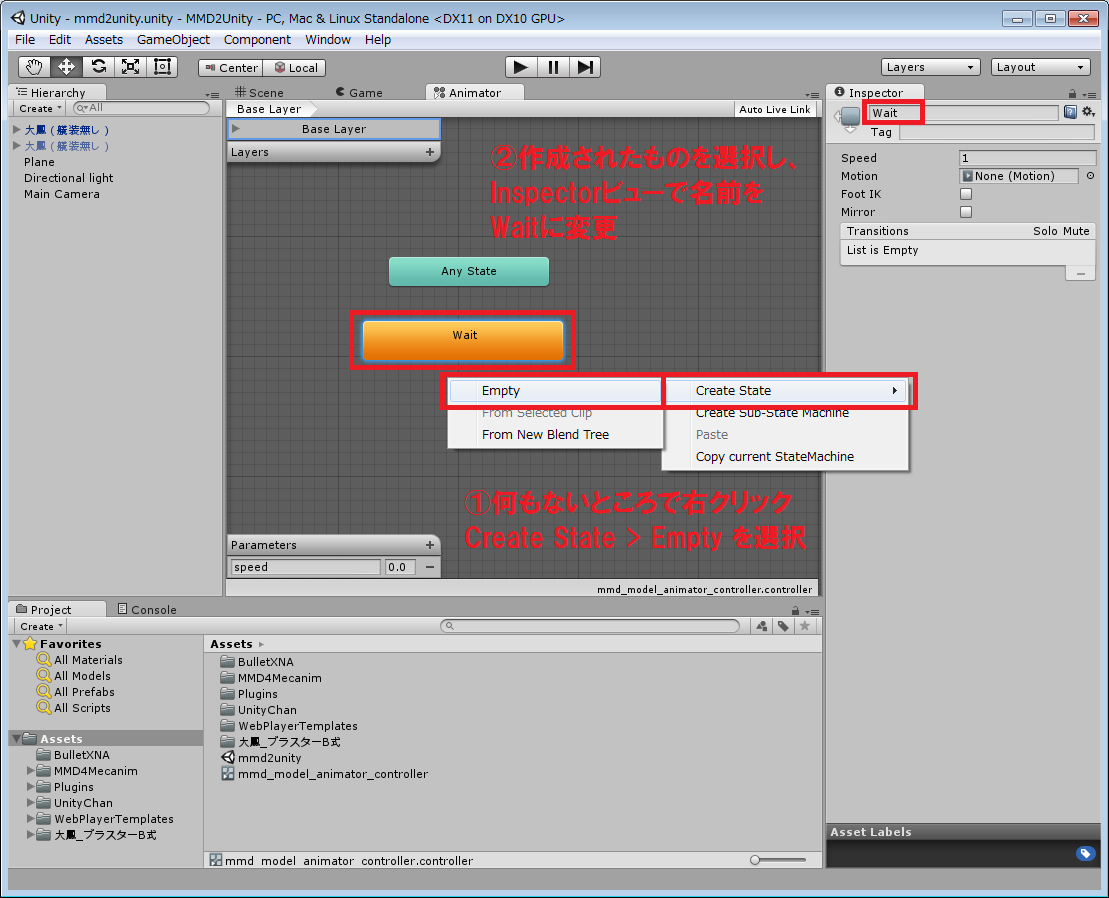Expand the UnityChan folder in tree

coord(30,803)
